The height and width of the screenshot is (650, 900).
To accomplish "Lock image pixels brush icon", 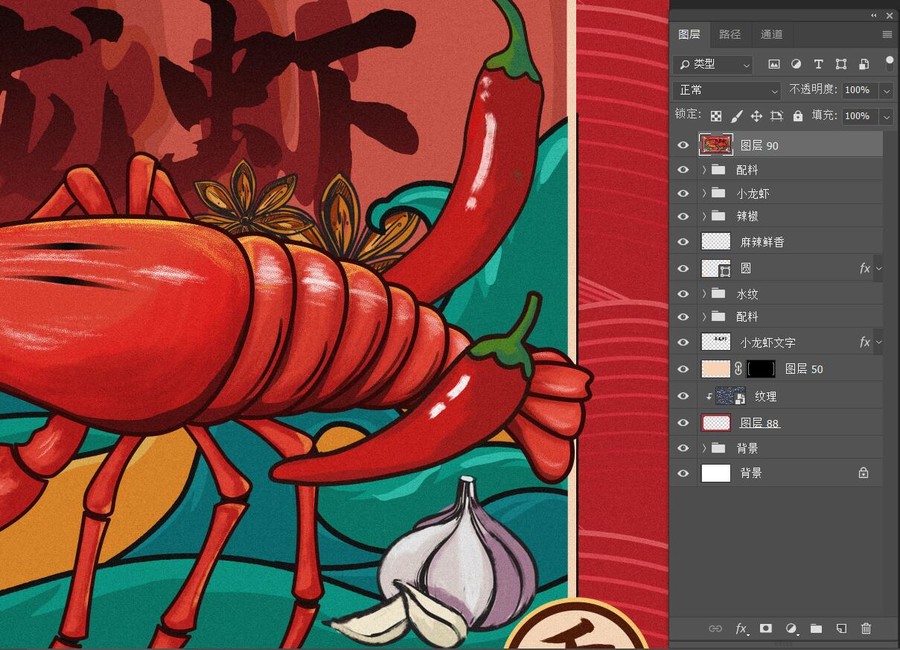I will pyautogui.click(x=736, y=117).
